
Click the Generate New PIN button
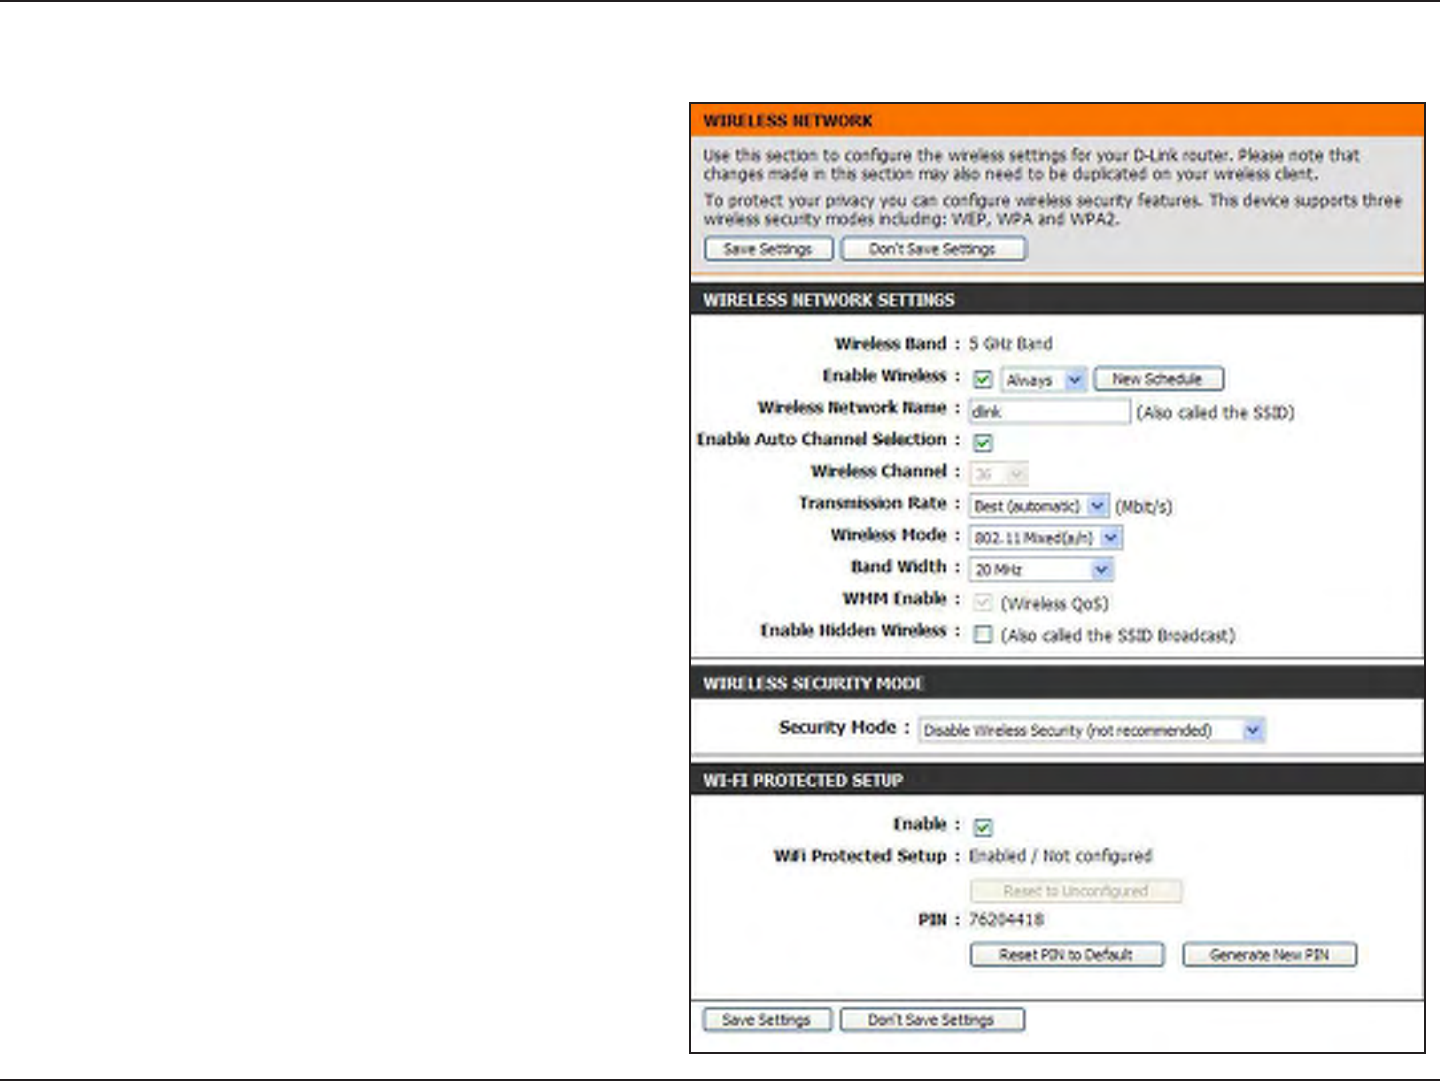click(x=1270, y=955)
